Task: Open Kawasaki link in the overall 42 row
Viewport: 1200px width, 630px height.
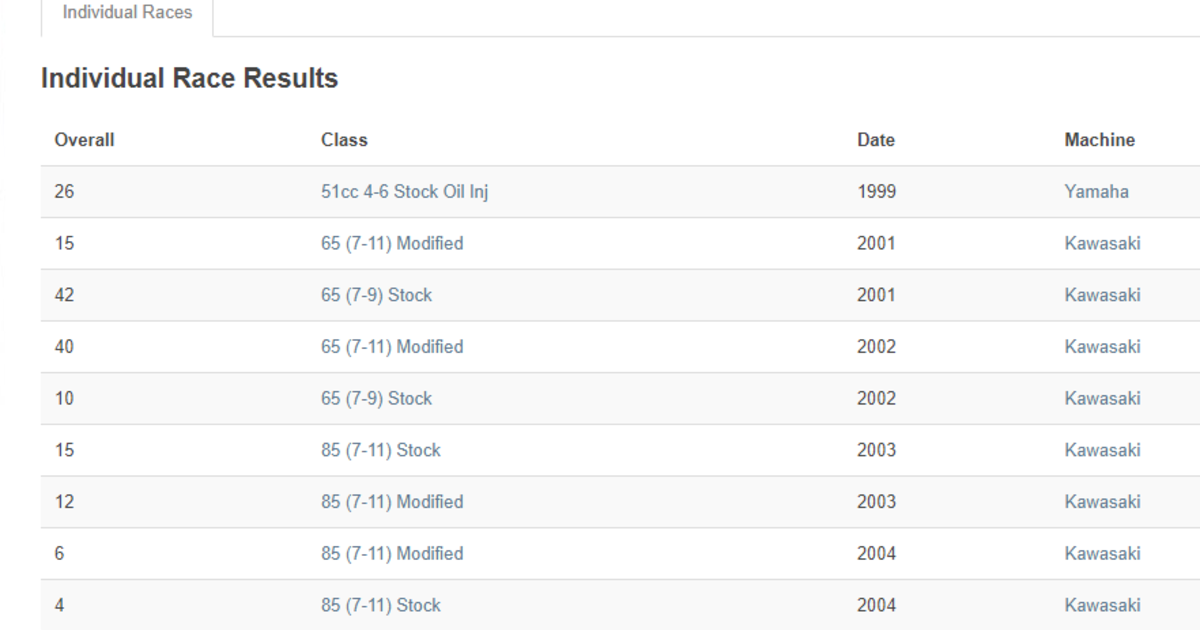Action: [x=1102, y=296]
